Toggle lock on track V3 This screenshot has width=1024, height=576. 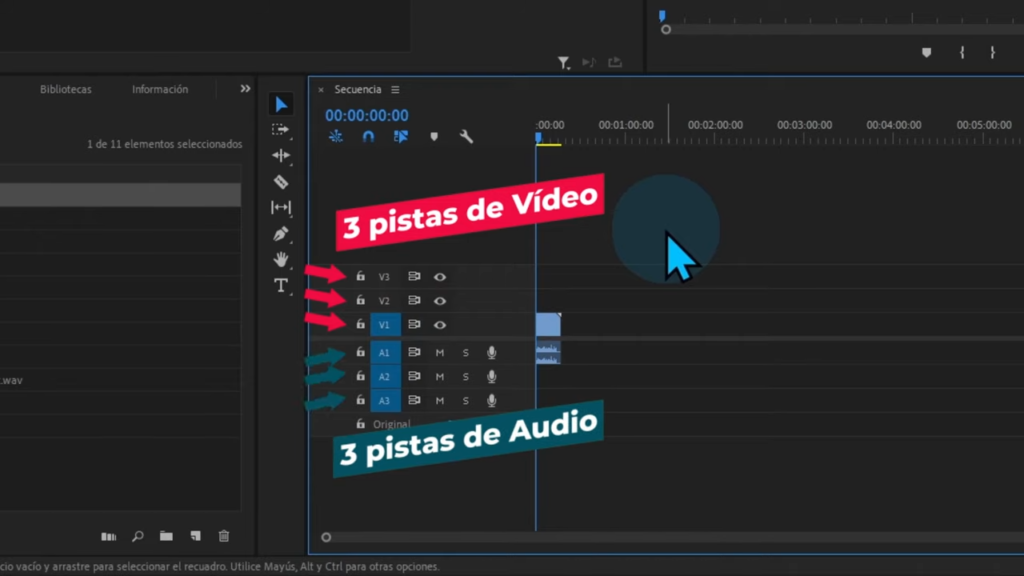point(360,276)
